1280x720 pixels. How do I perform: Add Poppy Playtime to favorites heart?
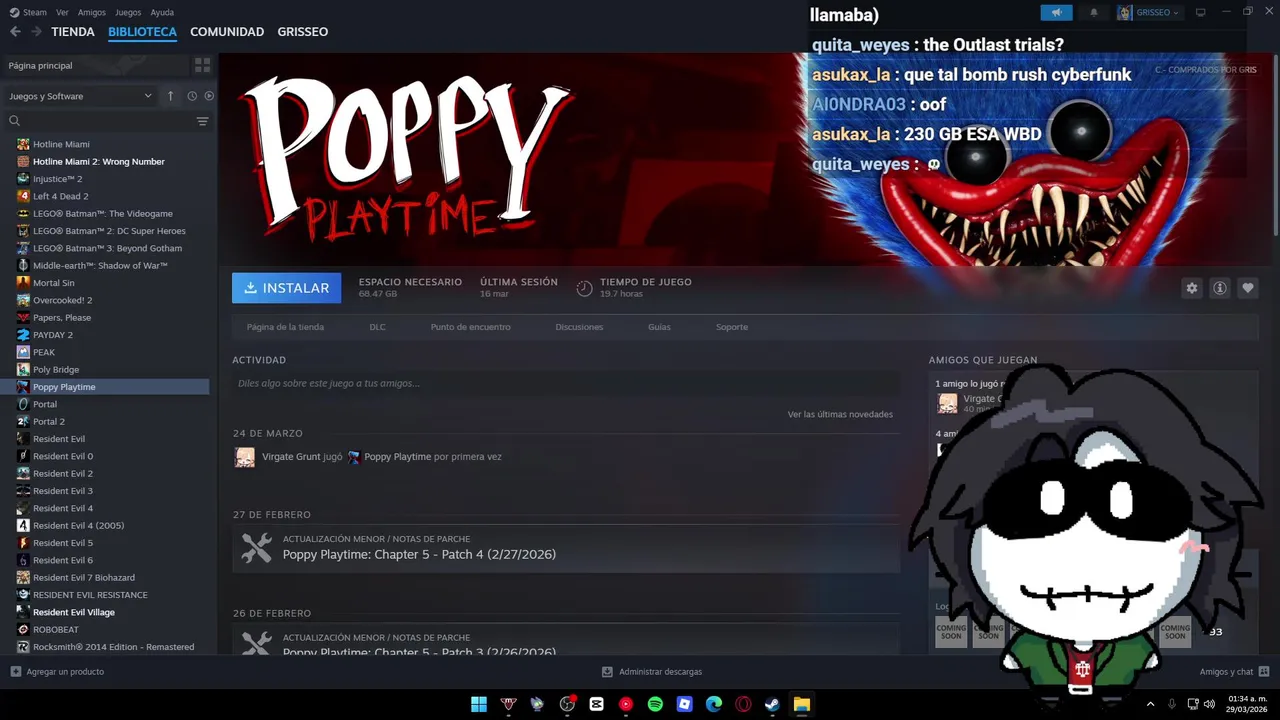pos(1247,288)
